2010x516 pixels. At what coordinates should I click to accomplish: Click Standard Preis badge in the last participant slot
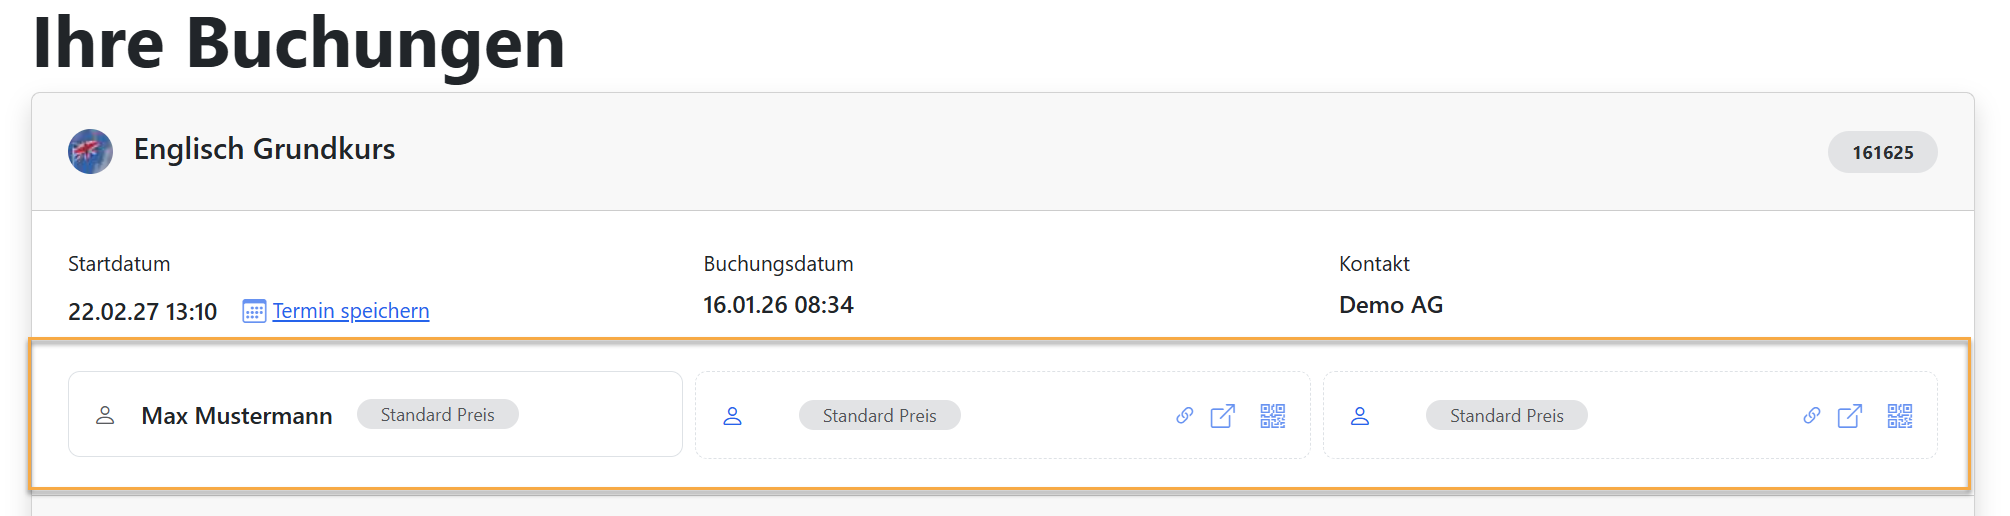[1506, 416]
